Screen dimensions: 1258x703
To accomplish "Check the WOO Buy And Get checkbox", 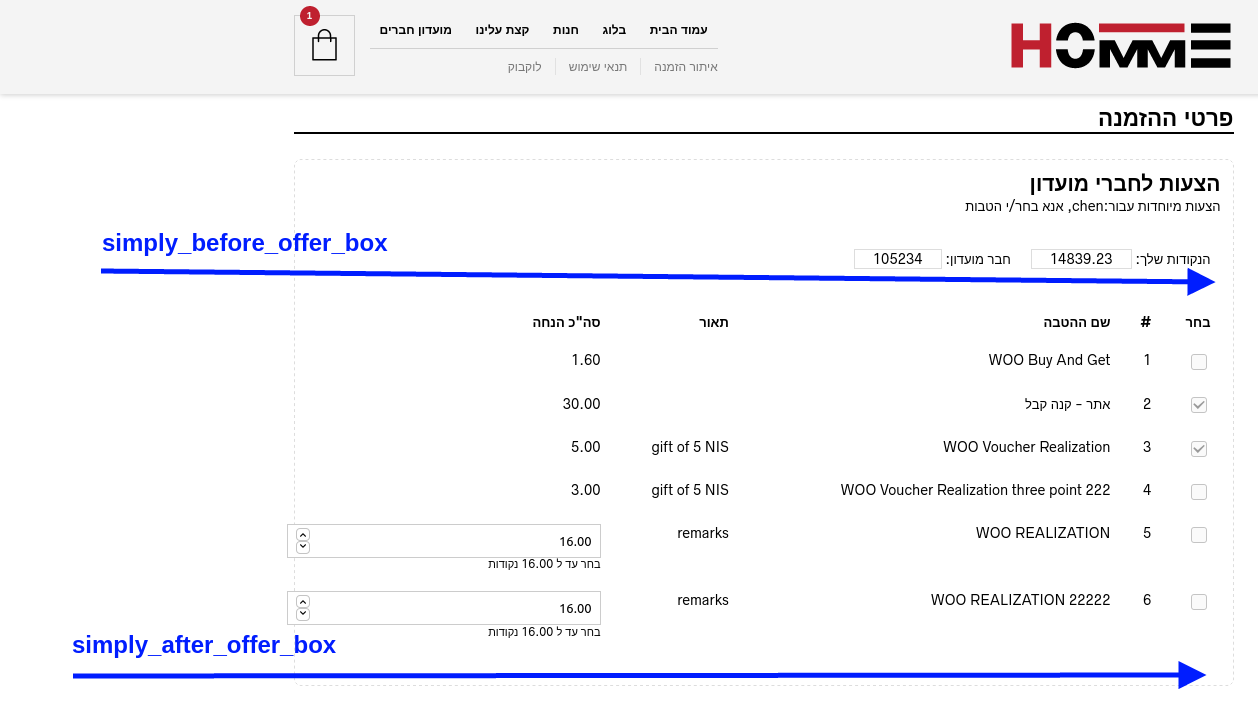I will point(1199,362).
